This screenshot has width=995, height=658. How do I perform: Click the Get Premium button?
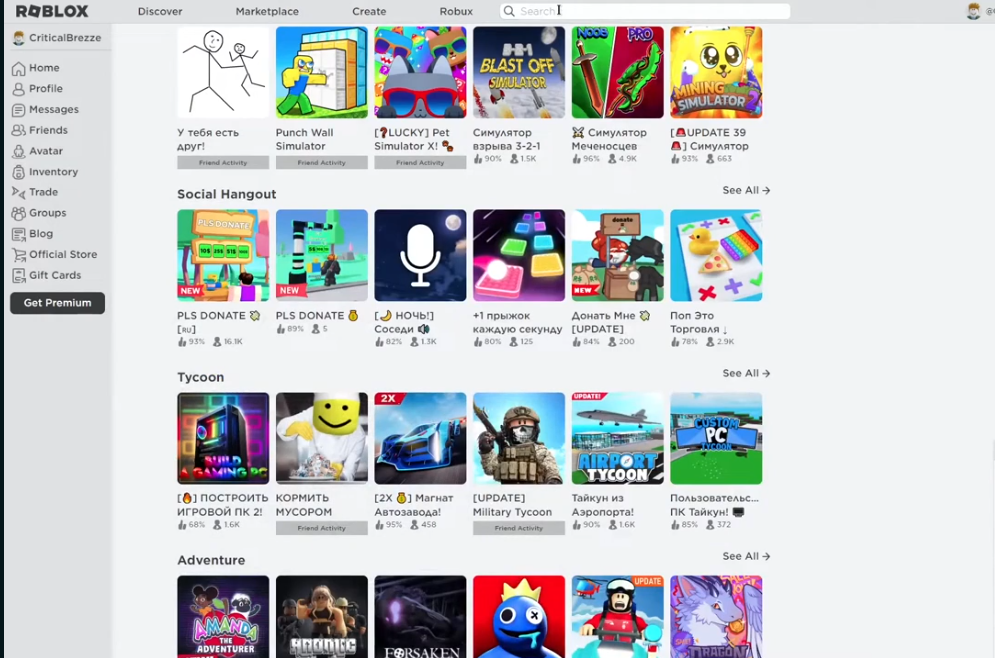pos(58,303)
